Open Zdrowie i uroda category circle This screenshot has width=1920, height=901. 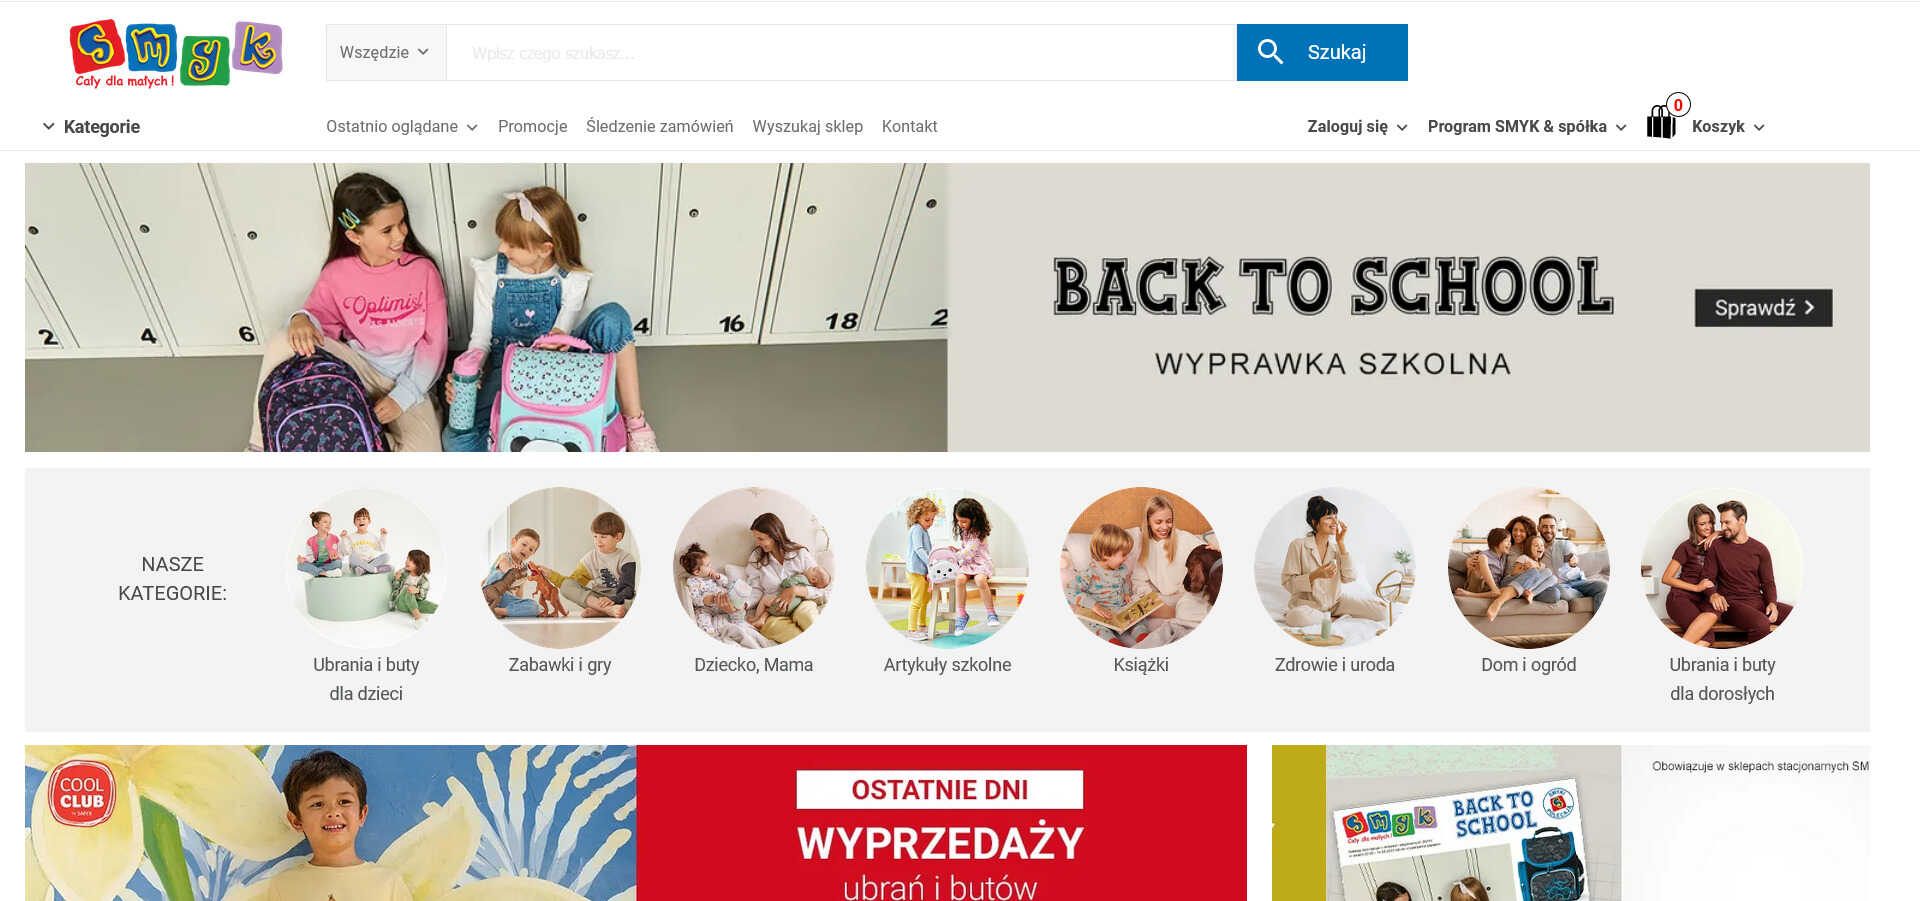(1335, 568)
